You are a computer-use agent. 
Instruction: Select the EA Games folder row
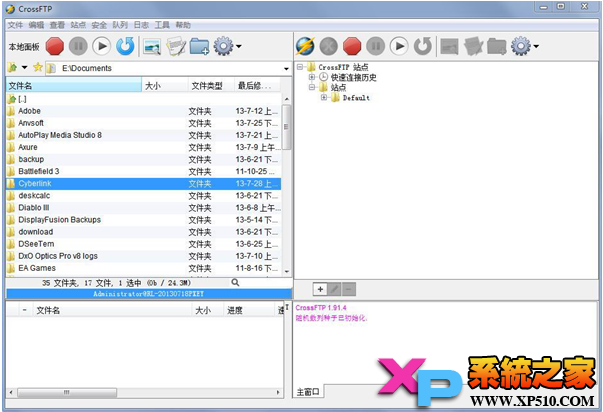pyautogui.click(x=143, y=268)
